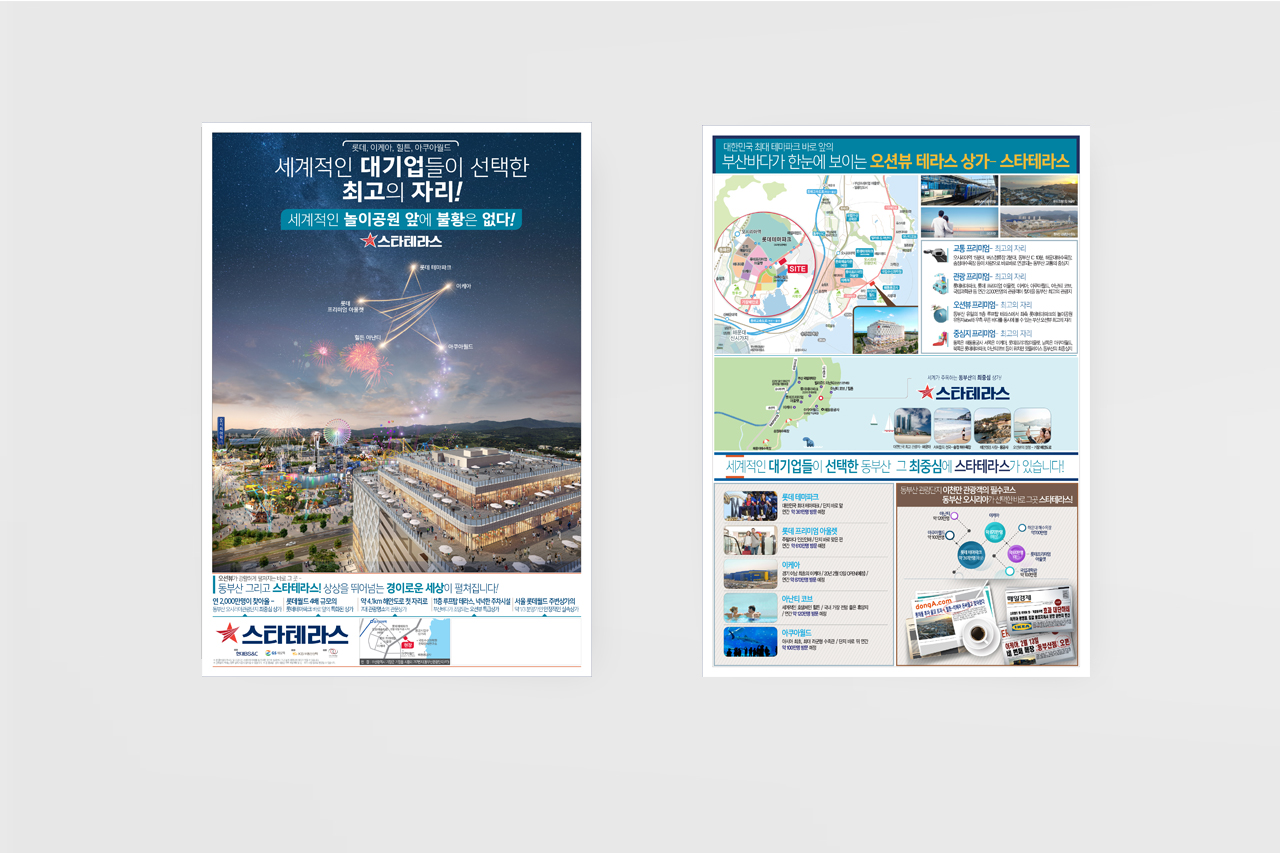Click the 롯데 프리미엄 아울렛 star point label

pyautogui.click(x=358, y=306)
